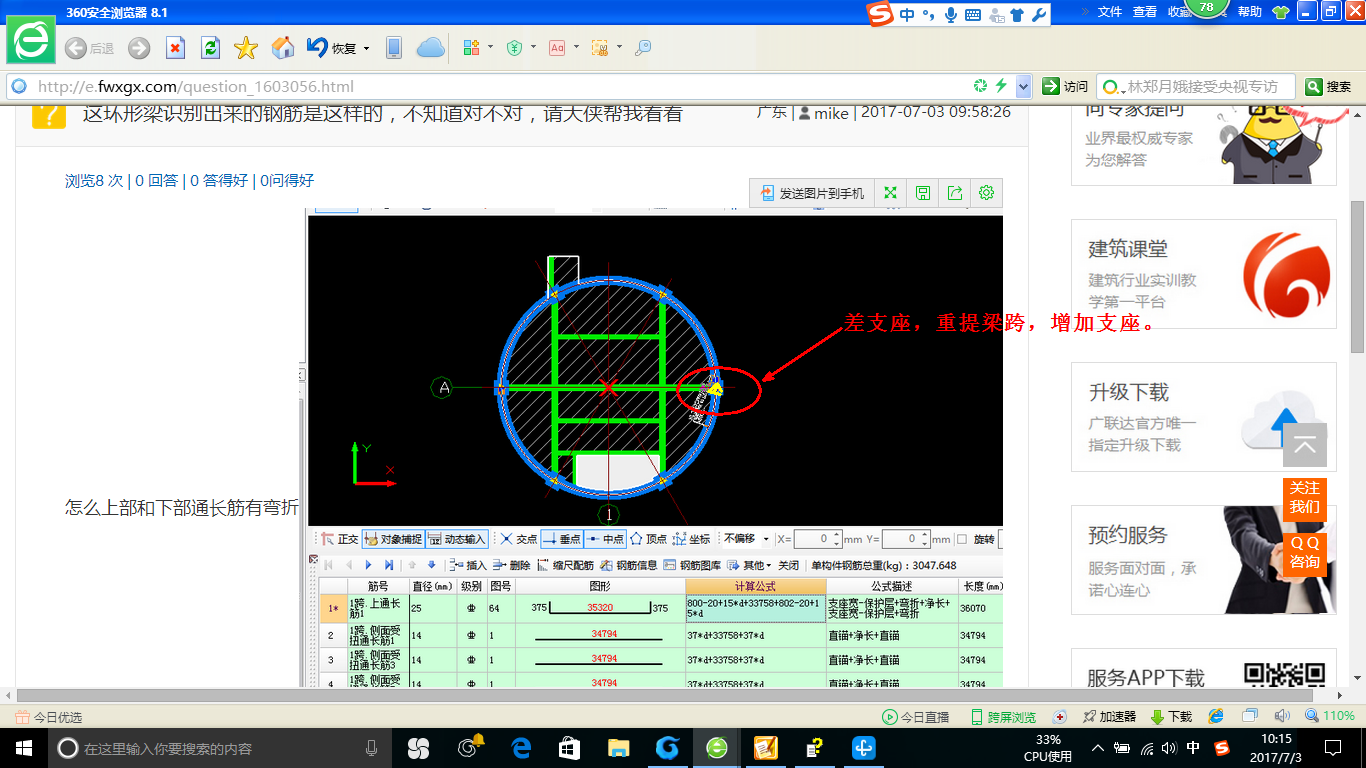Click the 跨屏浏览 status bar item
1366x768 pixels.
tap(1004, 717)
